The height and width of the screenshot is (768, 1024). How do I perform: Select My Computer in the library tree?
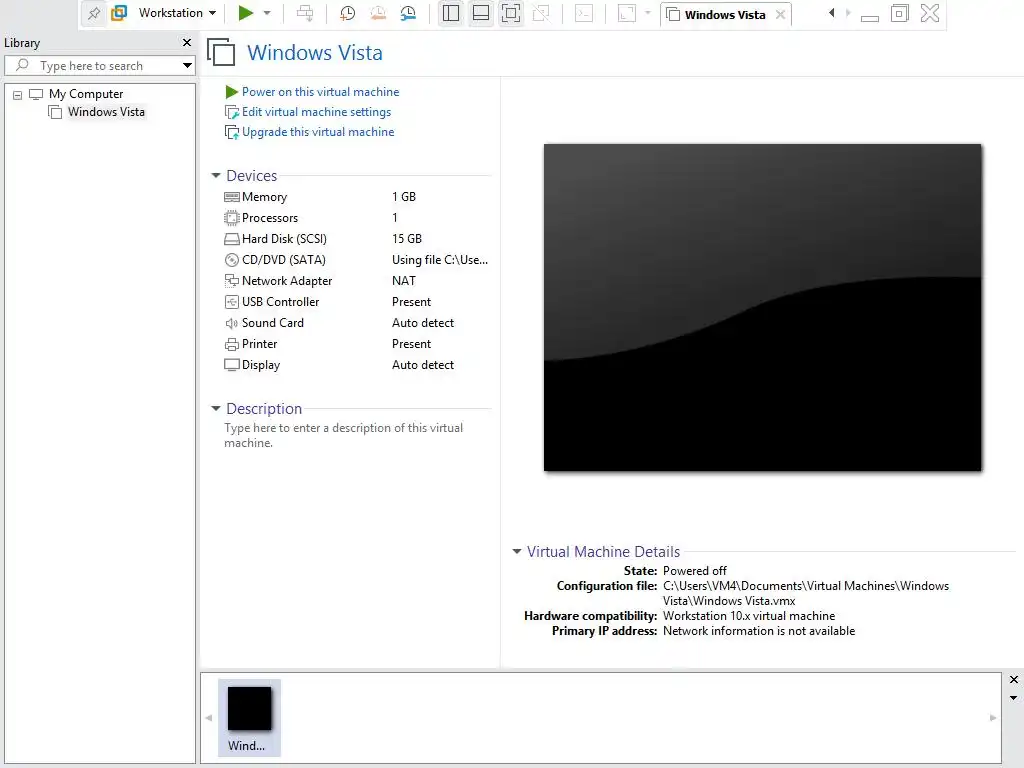coord(86,94)
